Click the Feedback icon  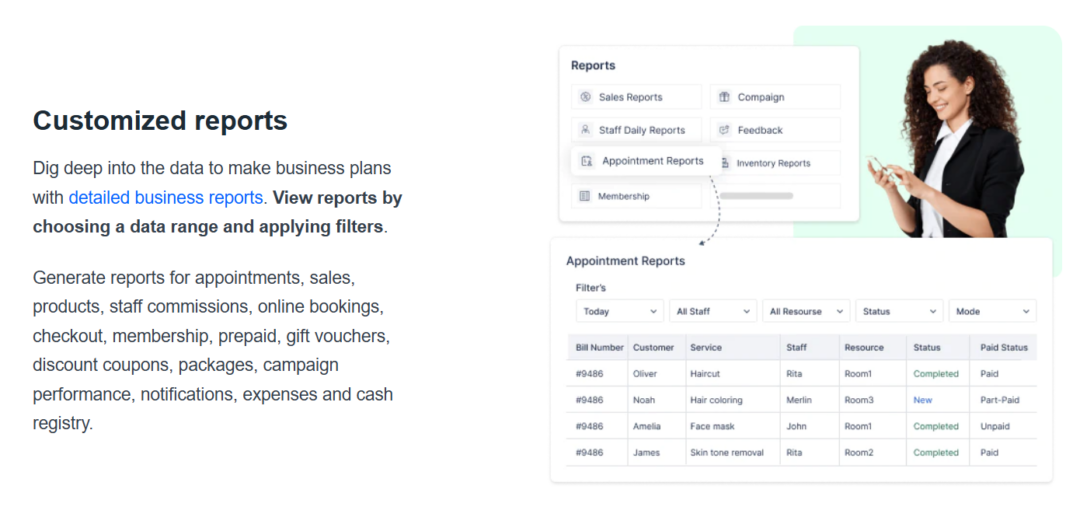(725, 130)
